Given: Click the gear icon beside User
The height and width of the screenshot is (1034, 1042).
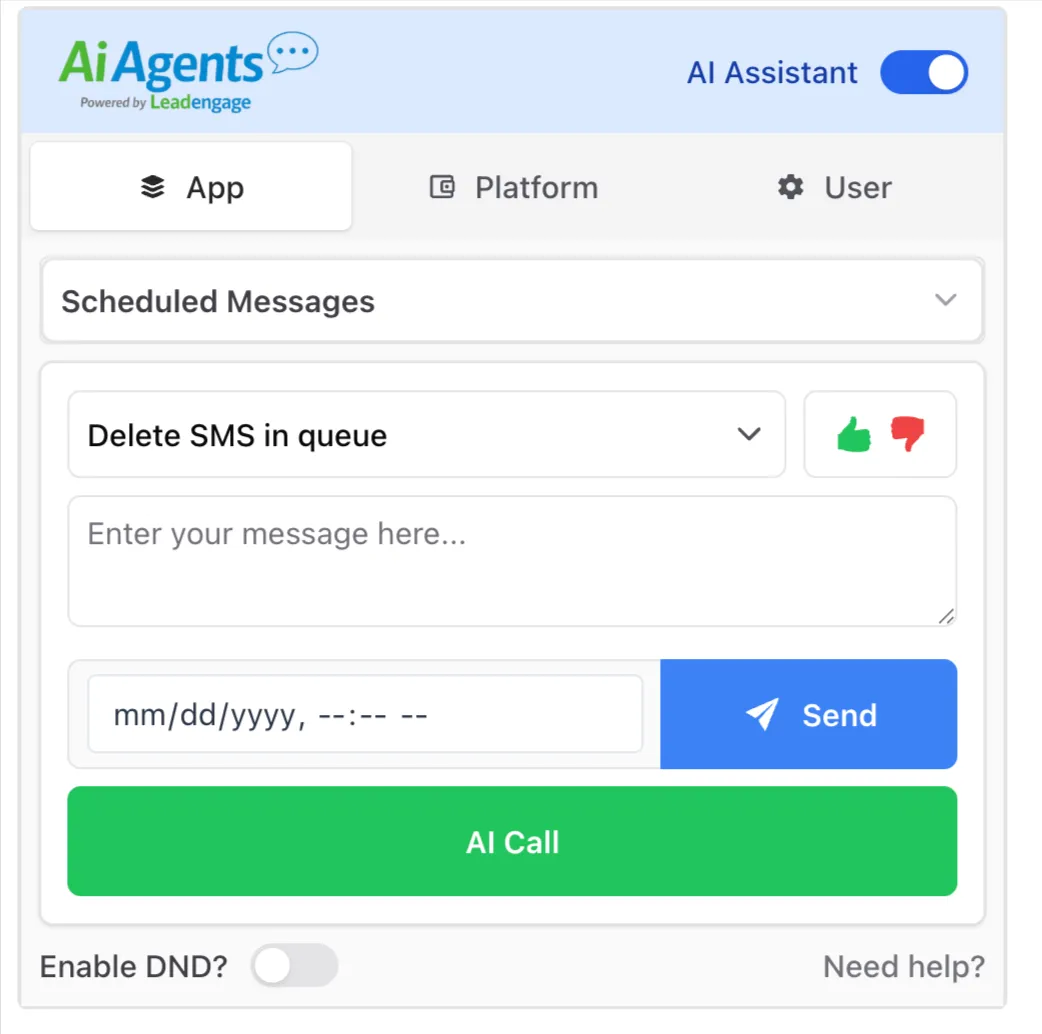Looking at the screenshot, I should click(x=790, y=187).
